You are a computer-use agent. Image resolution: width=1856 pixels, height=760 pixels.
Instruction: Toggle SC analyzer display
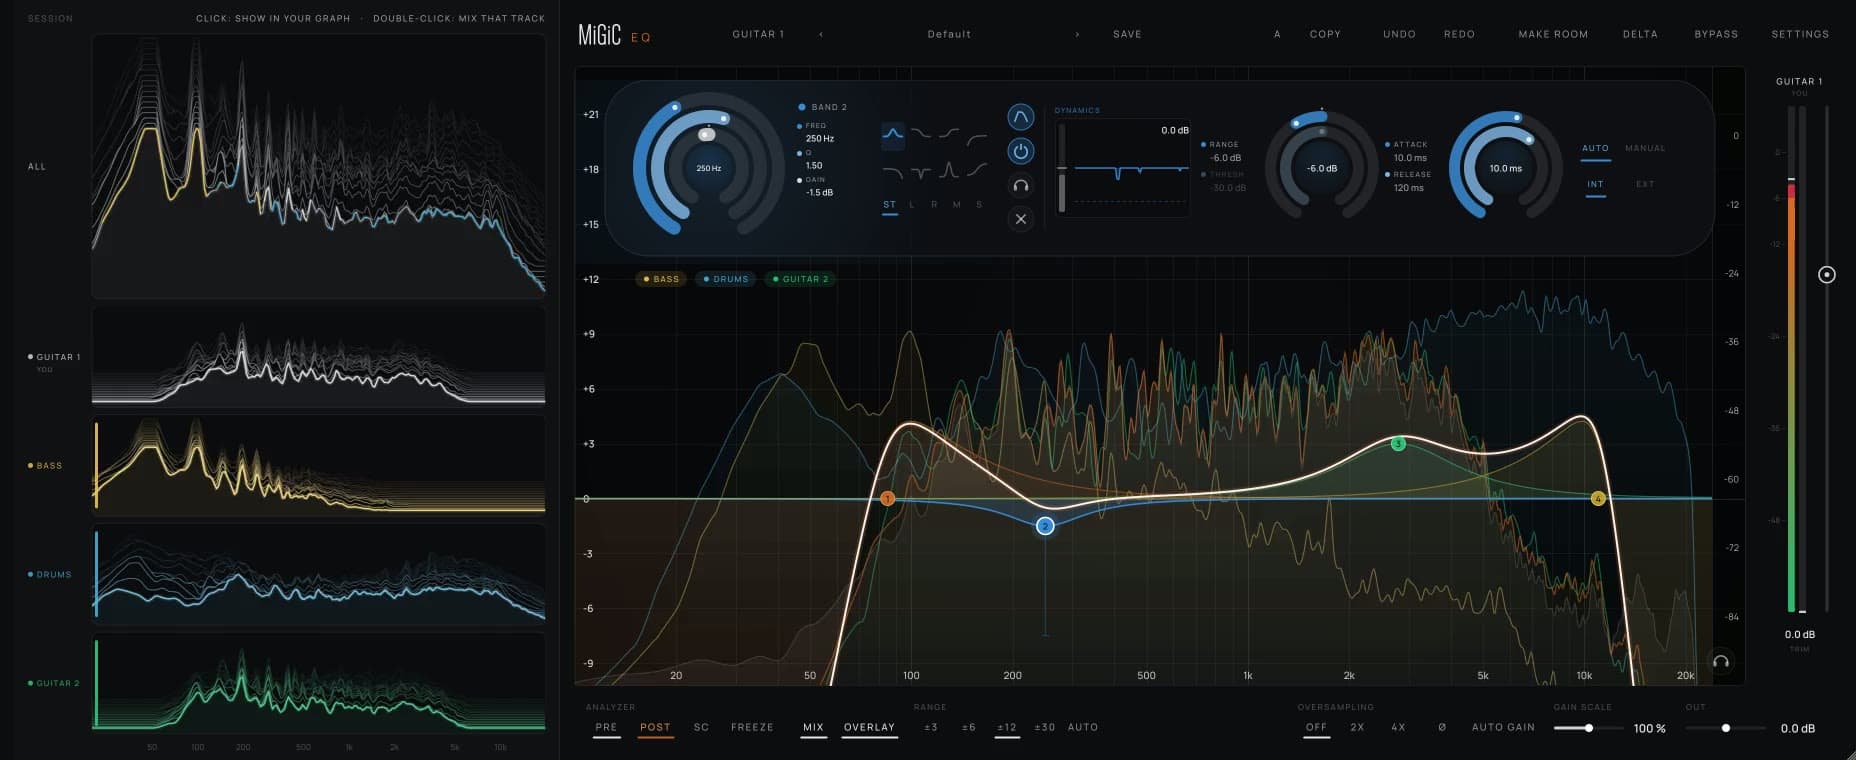pos(701,727)
